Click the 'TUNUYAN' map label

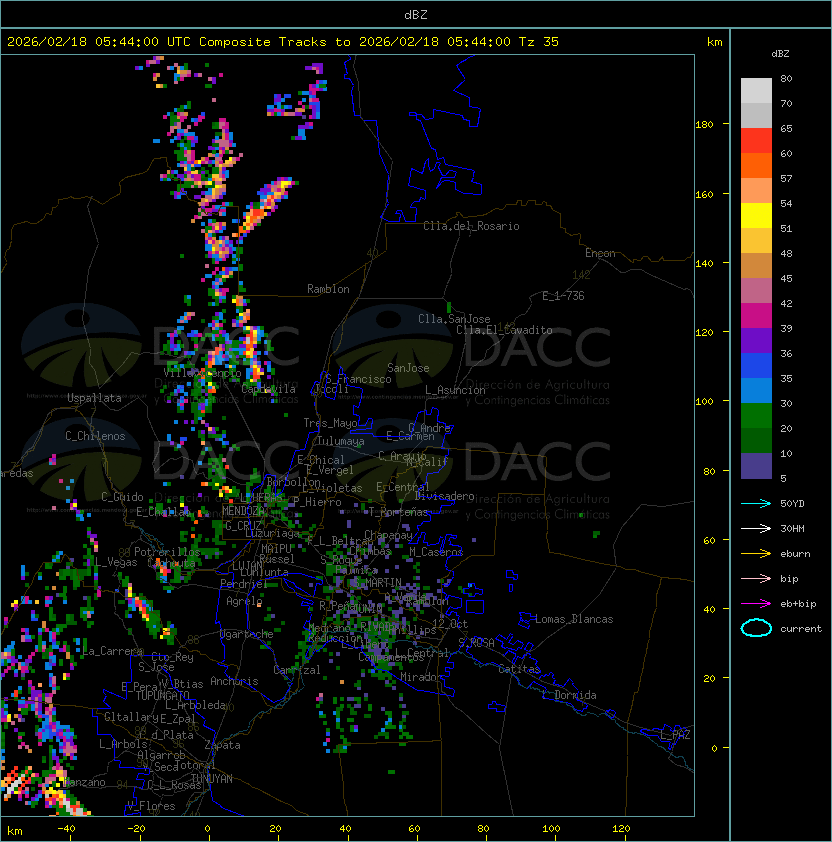pyautogui.click(x=212, y=779)
